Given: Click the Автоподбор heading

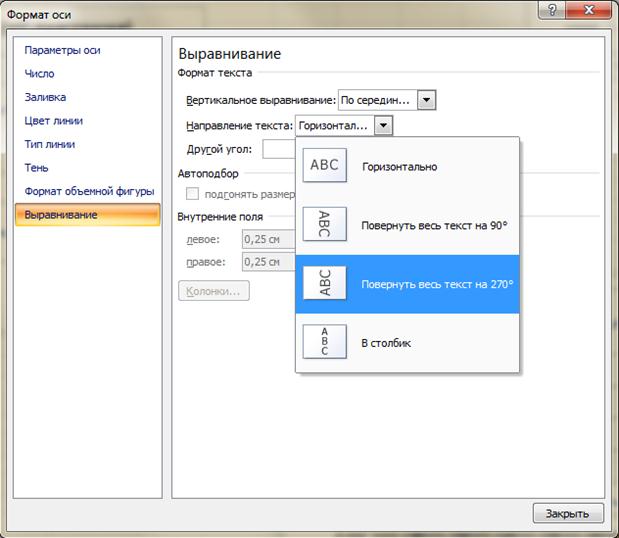Looking at the screenshot, I should tap(208, 174).
